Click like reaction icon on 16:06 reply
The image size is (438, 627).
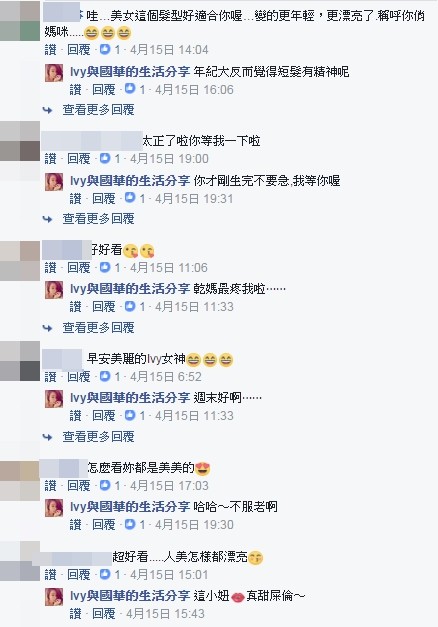(130, 89)
